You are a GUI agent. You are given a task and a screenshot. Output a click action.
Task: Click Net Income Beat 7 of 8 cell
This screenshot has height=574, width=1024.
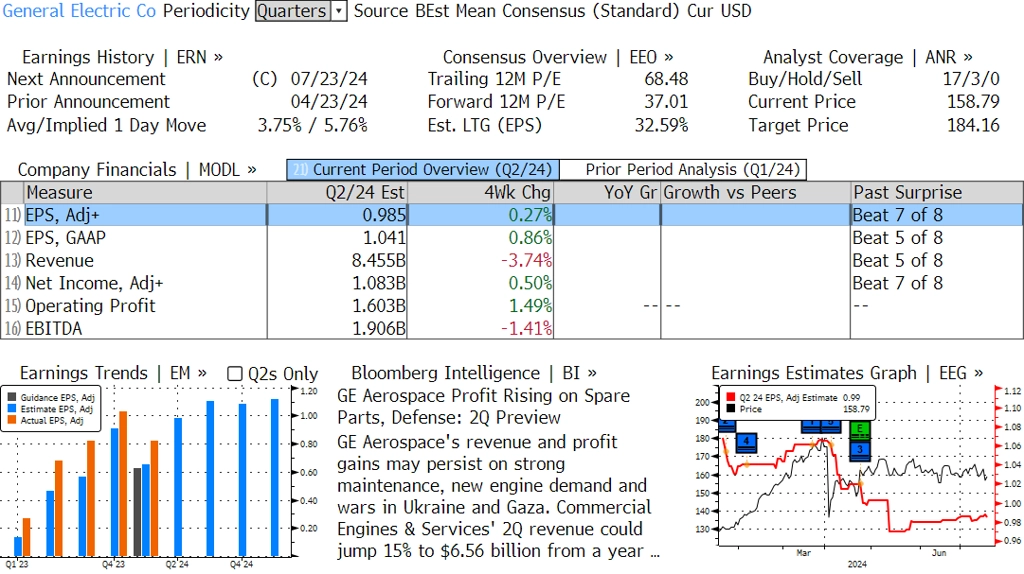[936, 283]
